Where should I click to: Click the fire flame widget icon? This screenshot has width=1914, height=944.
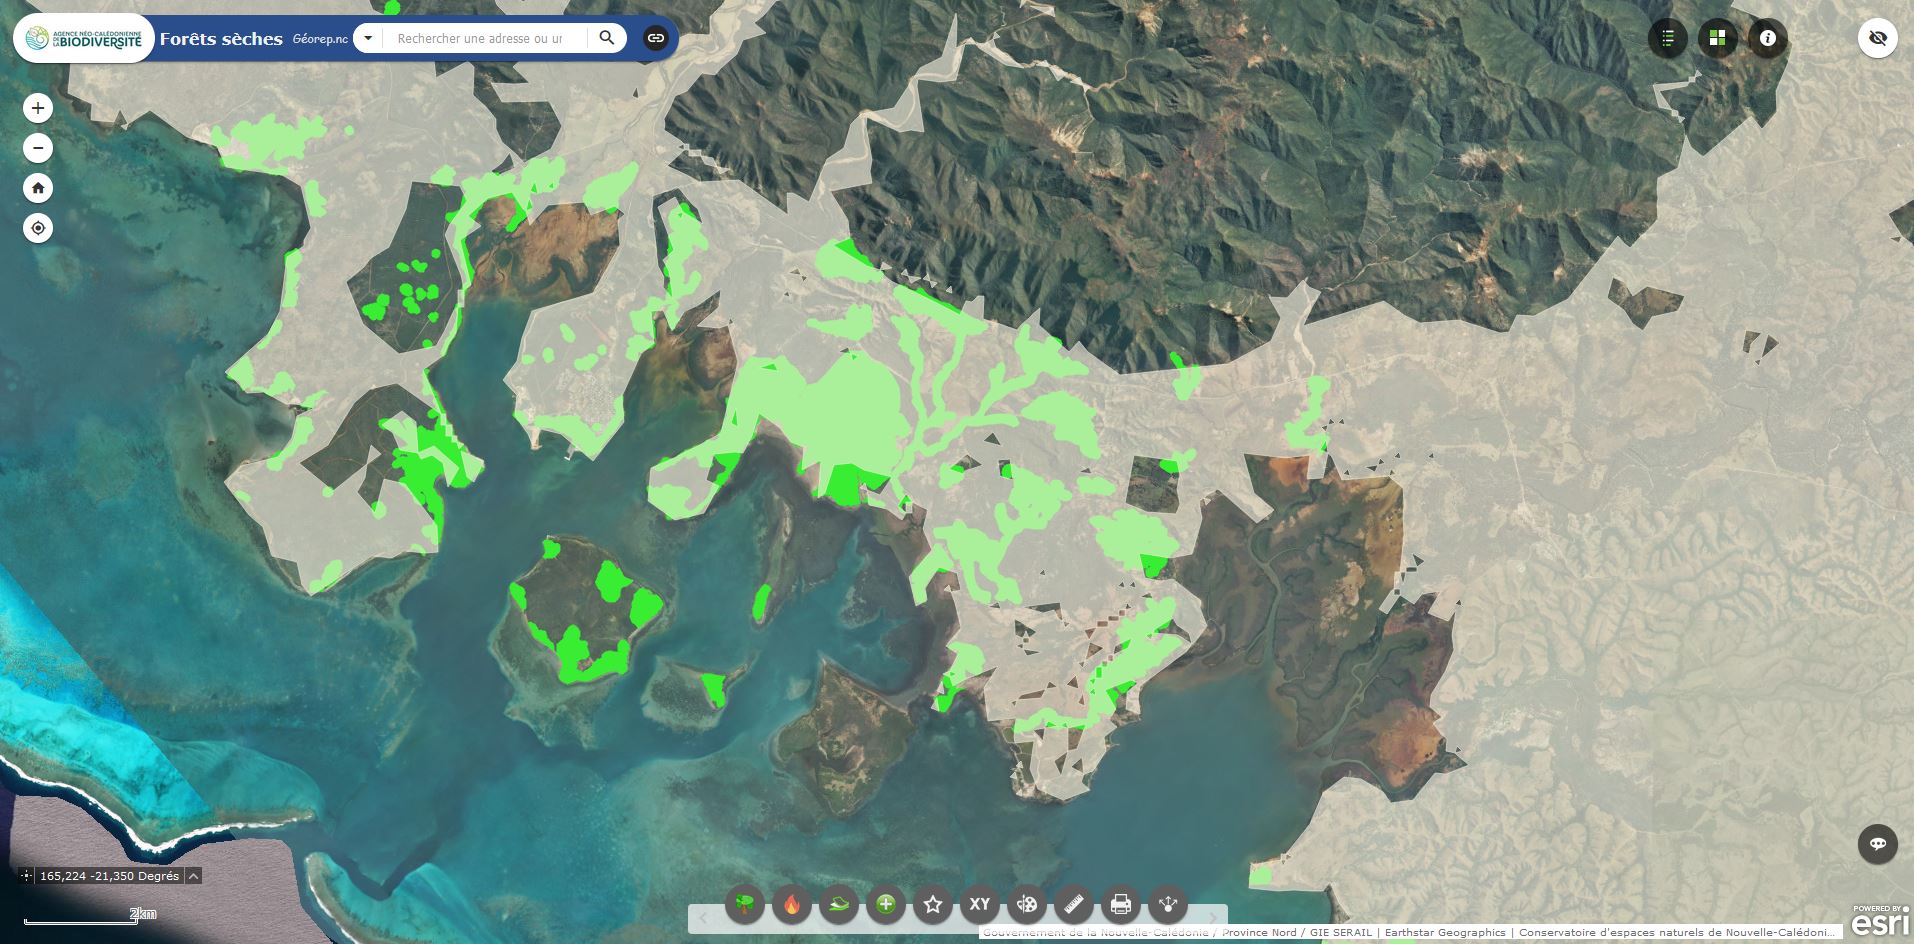point(792,905)
